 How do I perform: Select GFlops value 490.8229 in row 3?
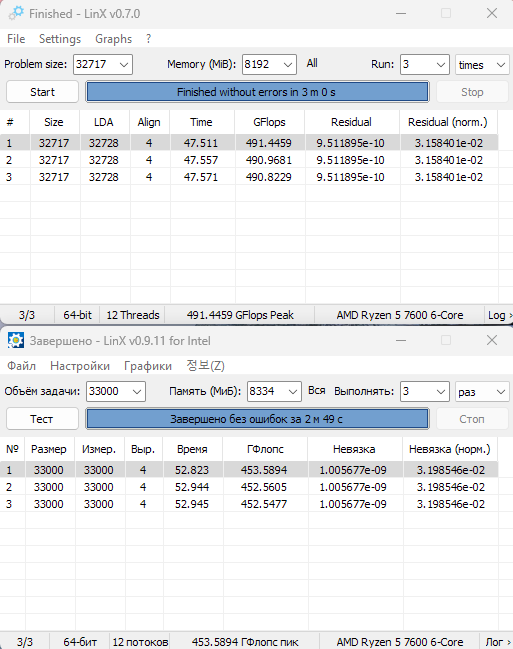tap(269, 177)
